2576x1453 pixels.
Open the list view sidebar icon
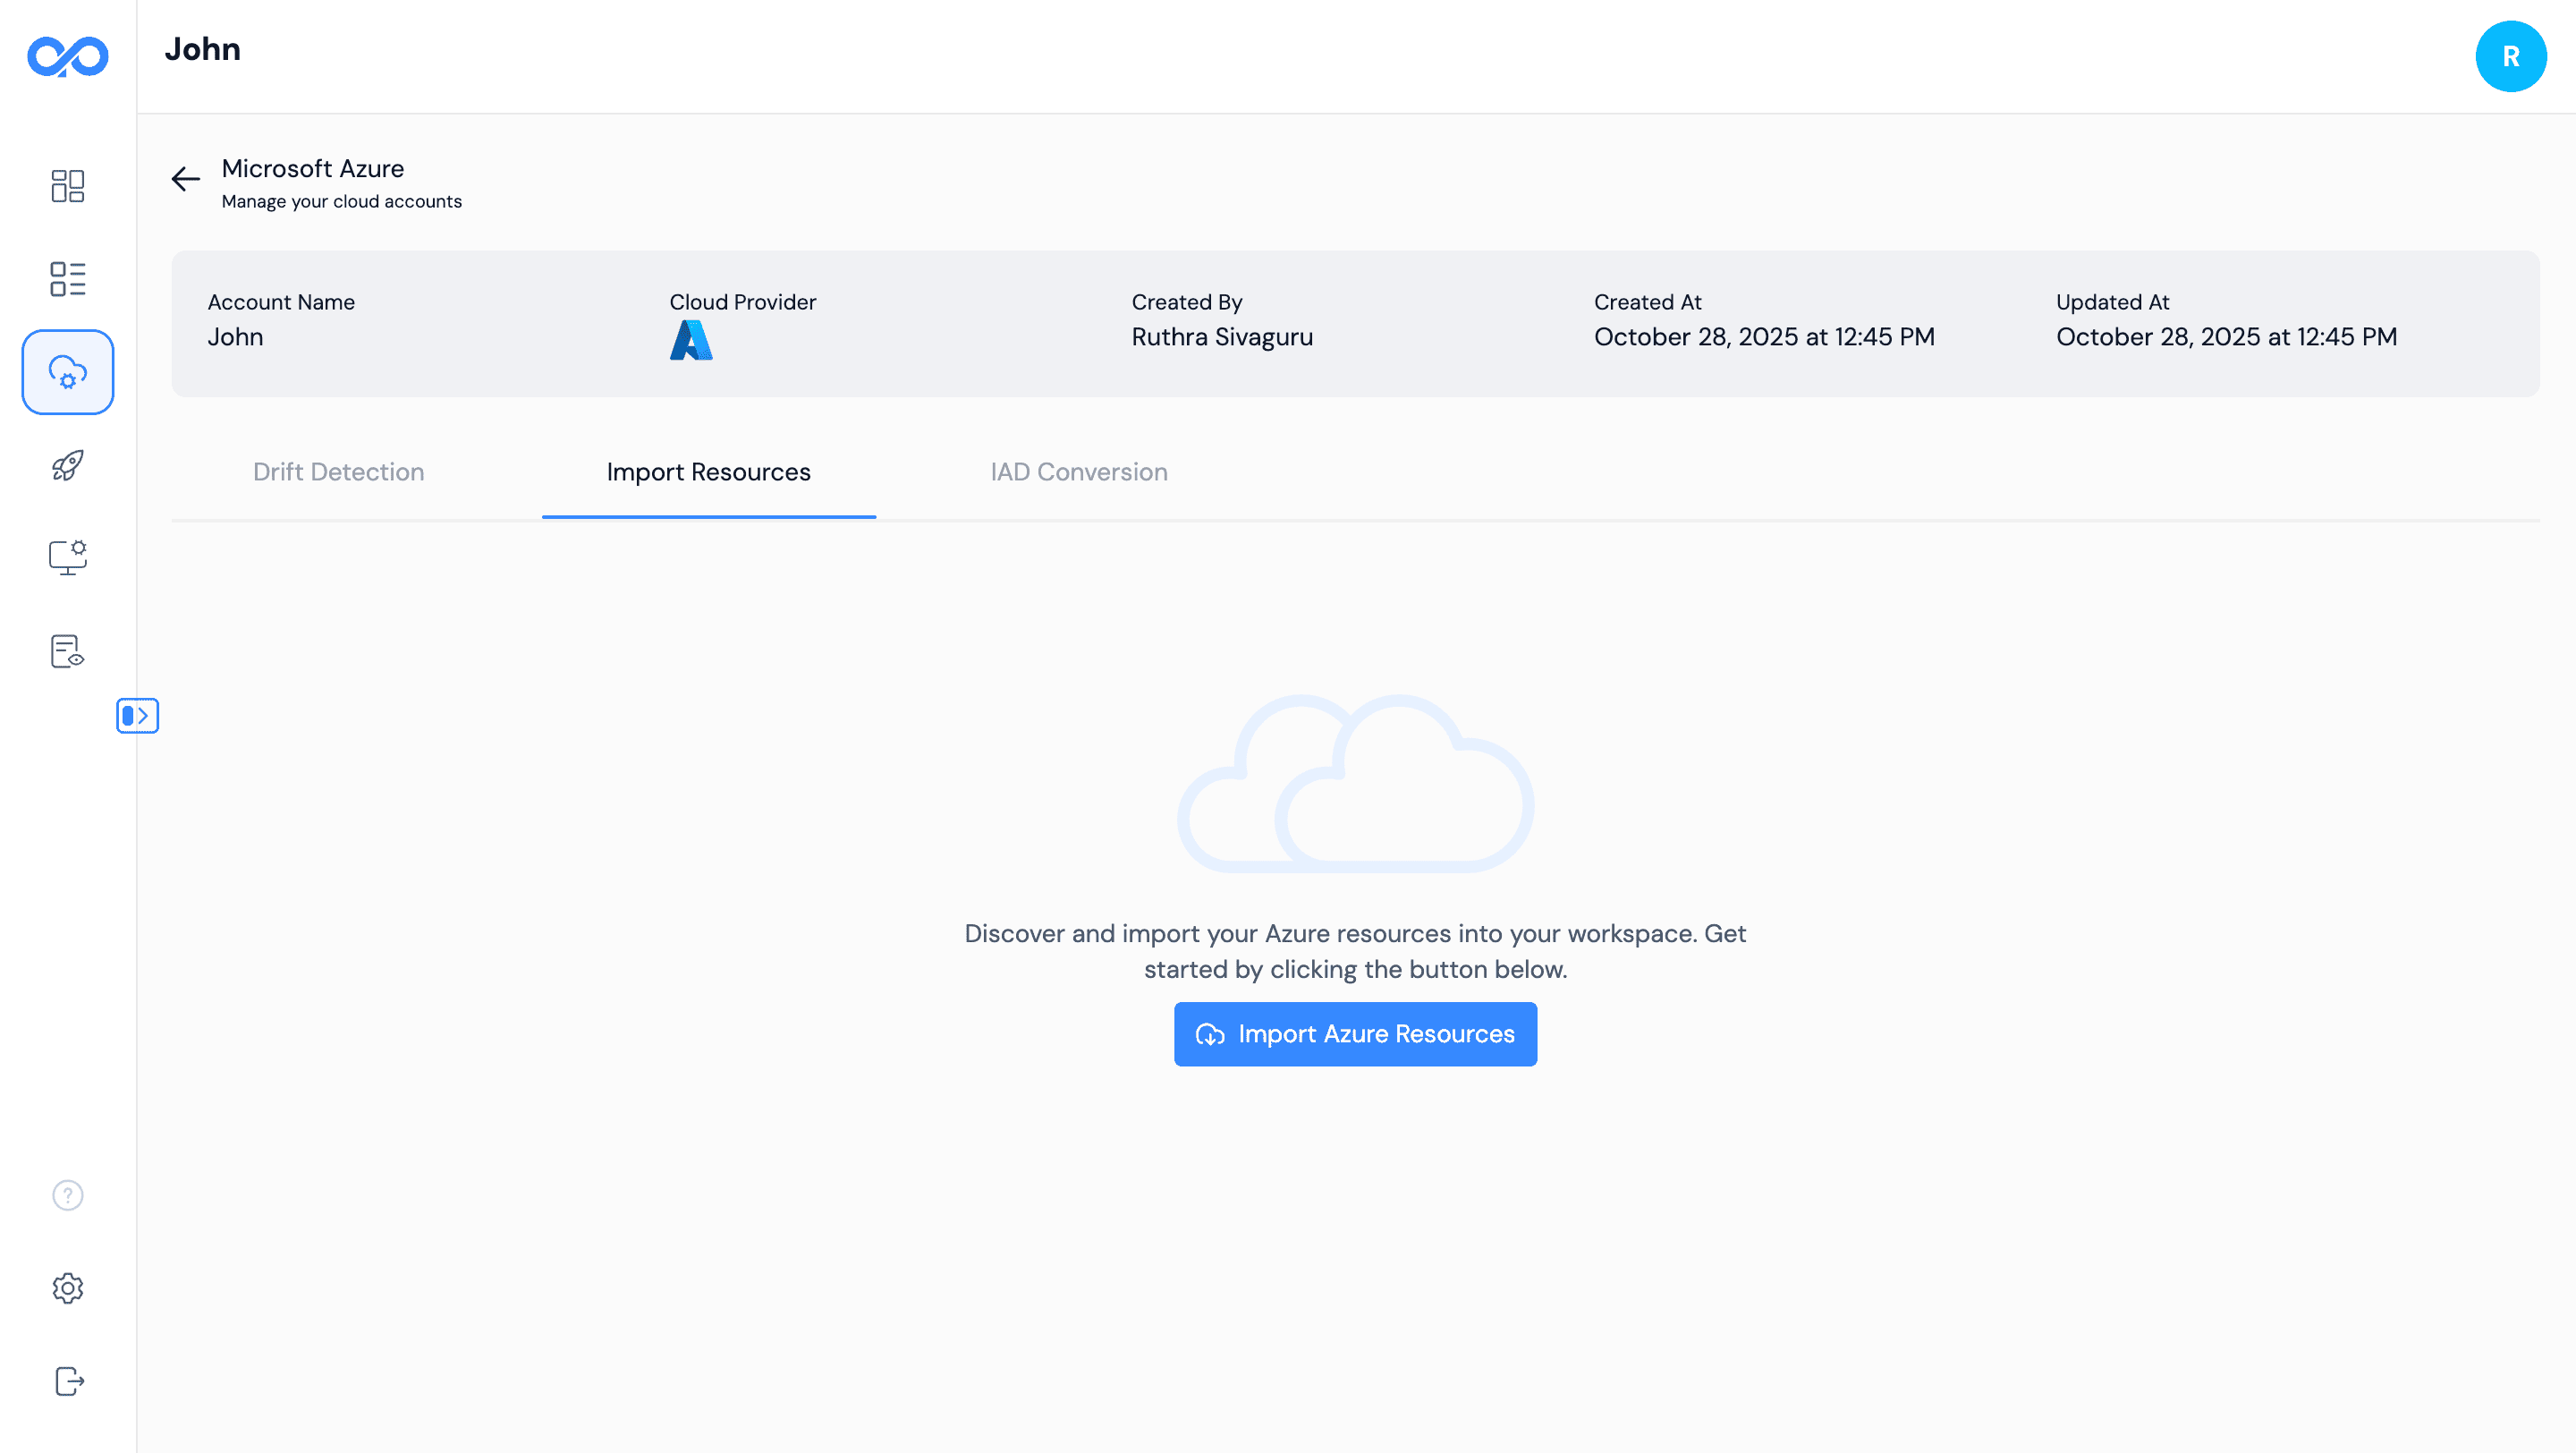(68, 279)
